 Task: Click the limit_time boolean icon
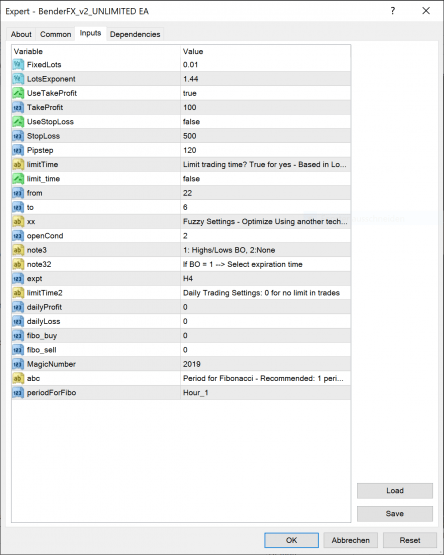(x=18, y=179)
